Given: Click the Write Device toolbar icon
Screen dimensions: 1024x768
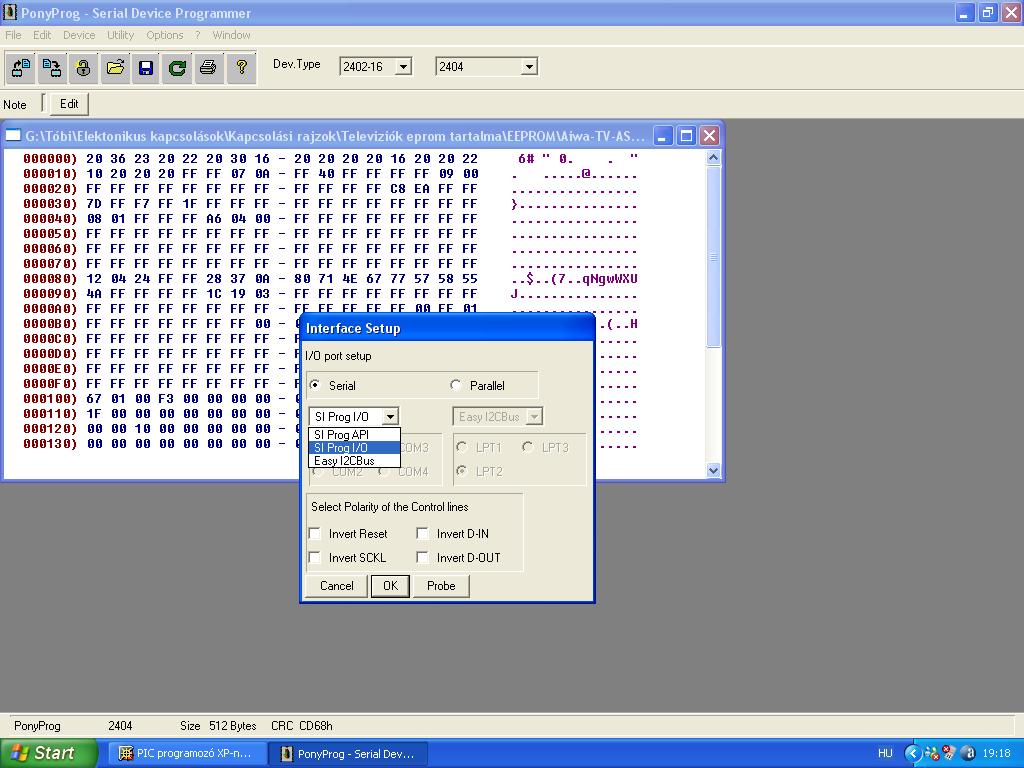Looking at the screenshot, I should pos(52,67).
